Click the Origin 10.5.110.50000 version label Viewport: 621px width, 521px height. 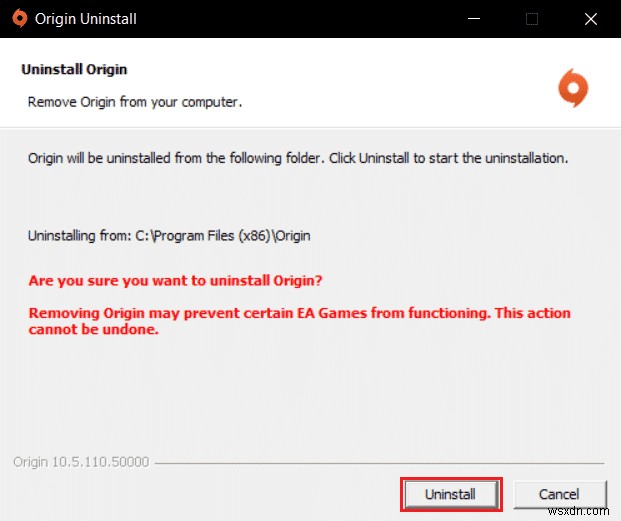point(80,462)
